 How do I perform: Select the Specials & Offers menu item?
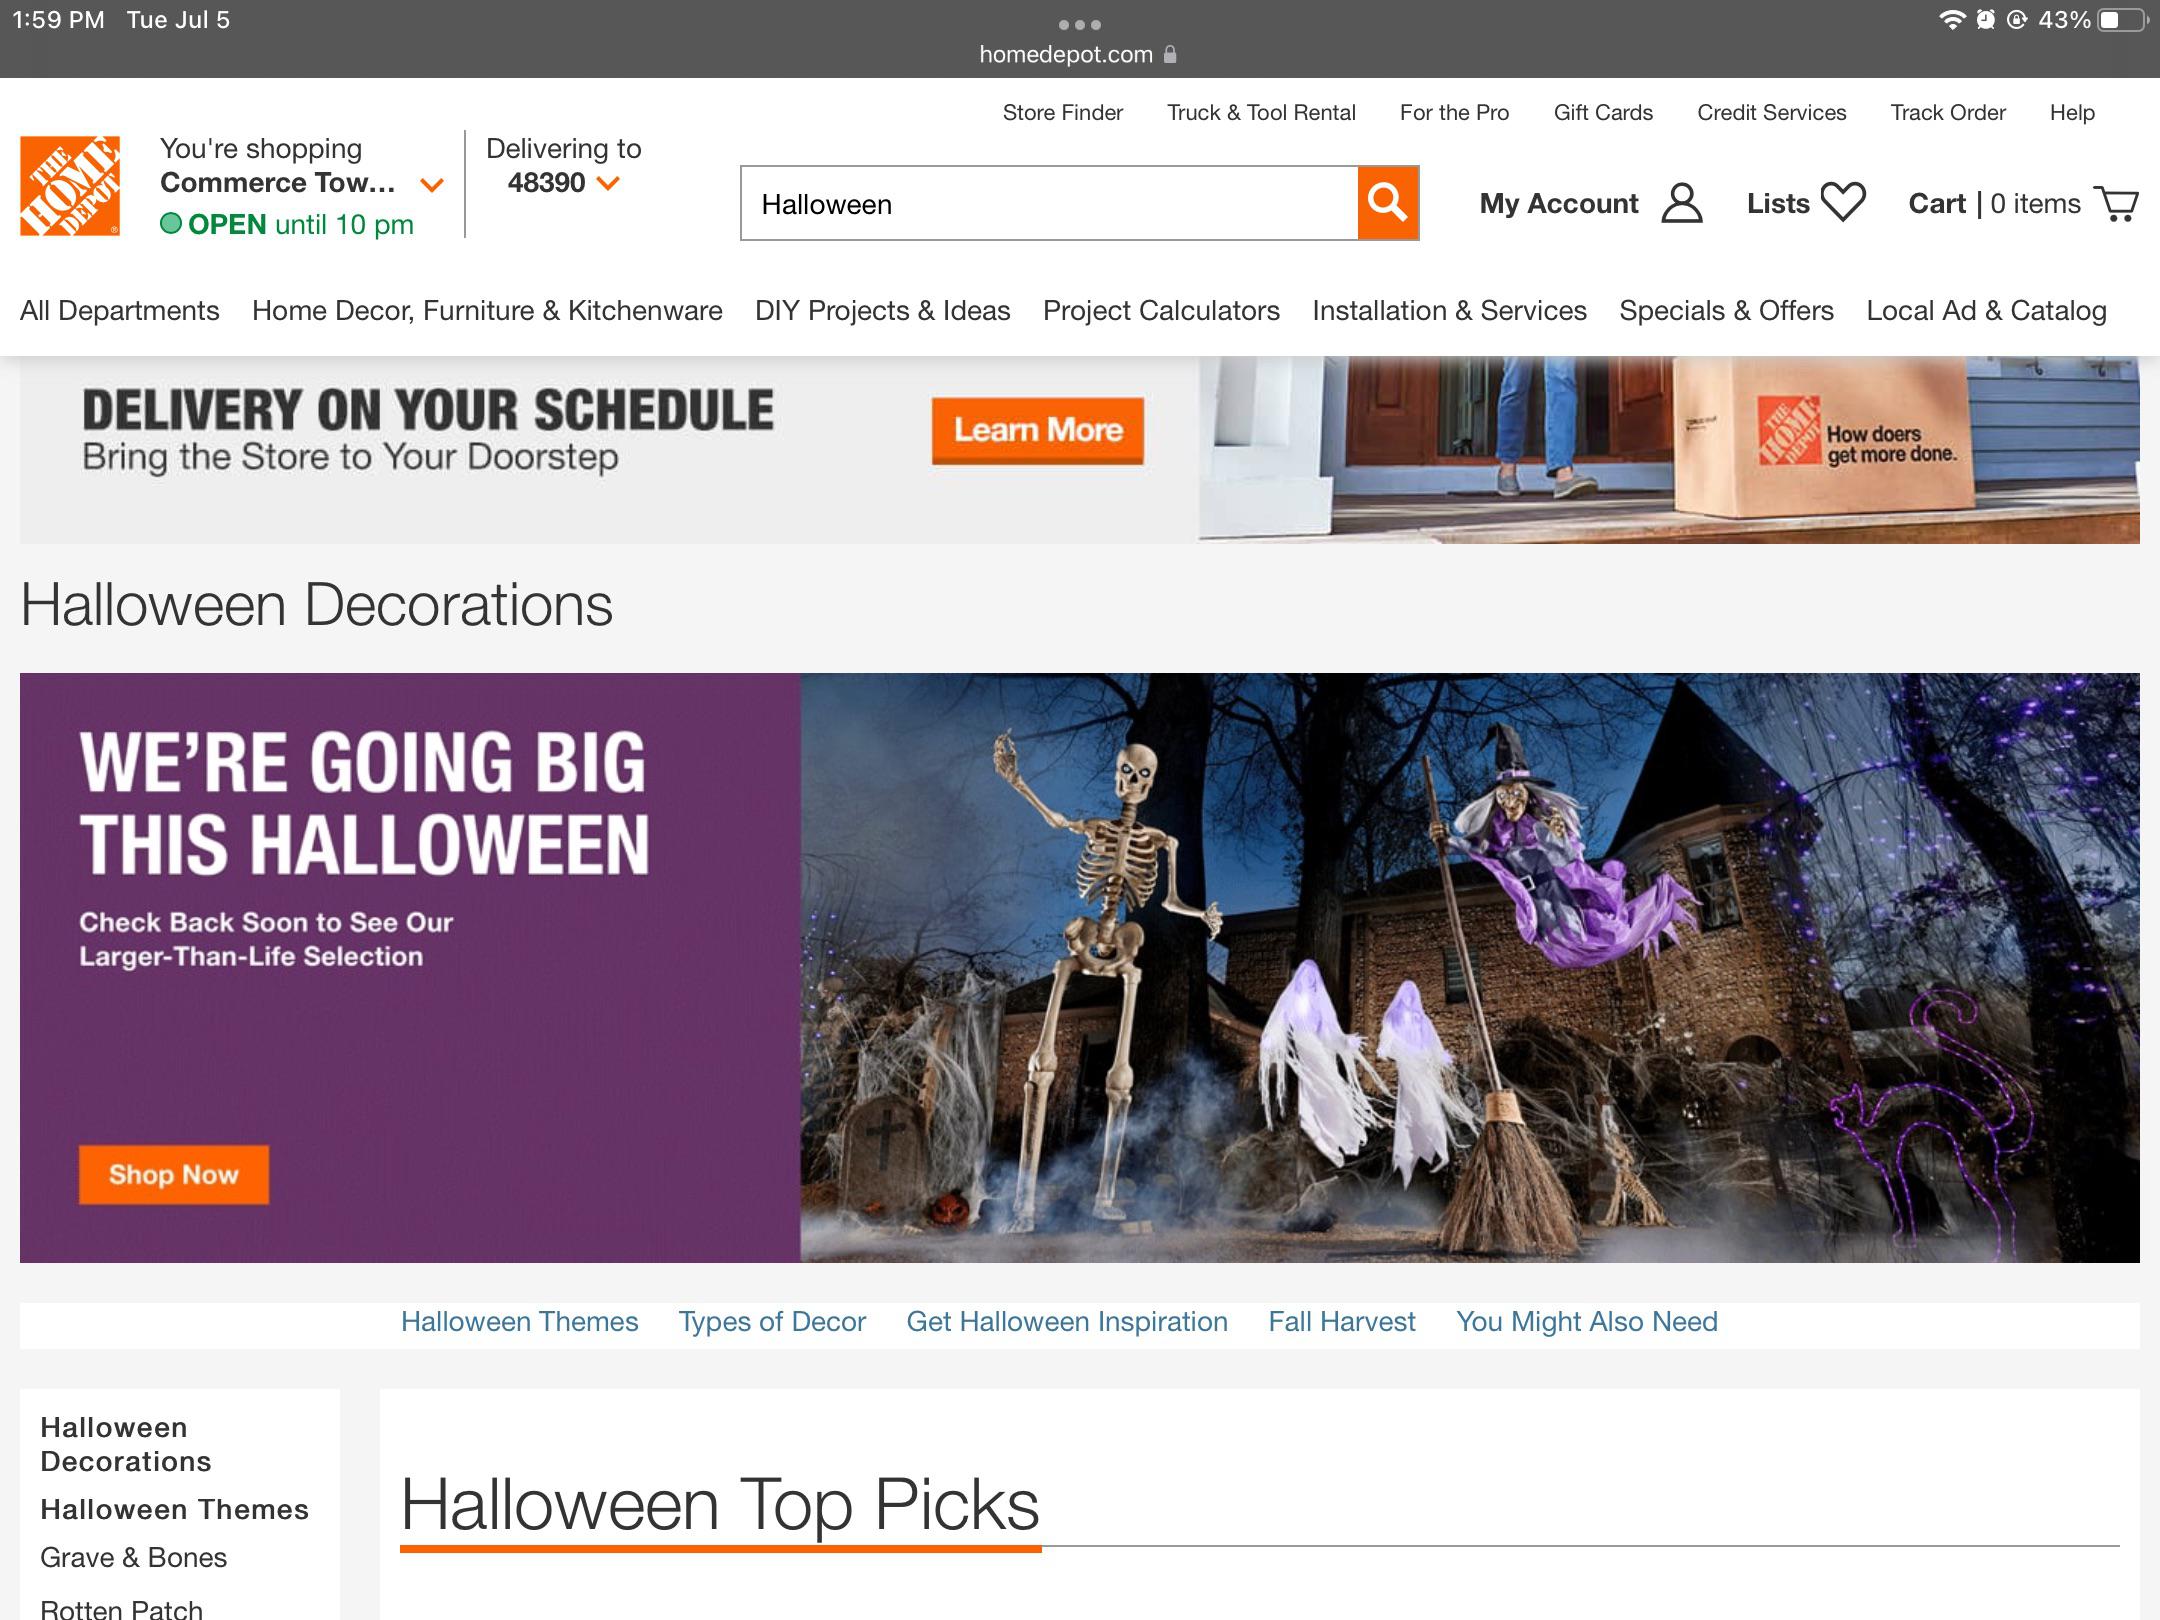(1726, 310)
